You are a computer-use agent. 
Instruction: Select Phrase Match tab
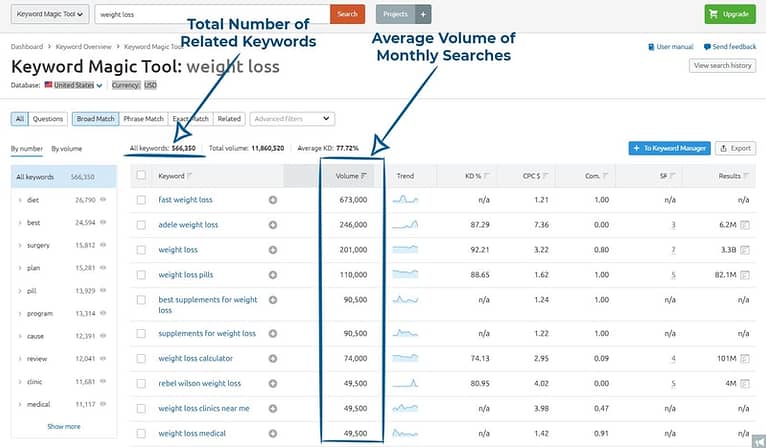point(143,119)
